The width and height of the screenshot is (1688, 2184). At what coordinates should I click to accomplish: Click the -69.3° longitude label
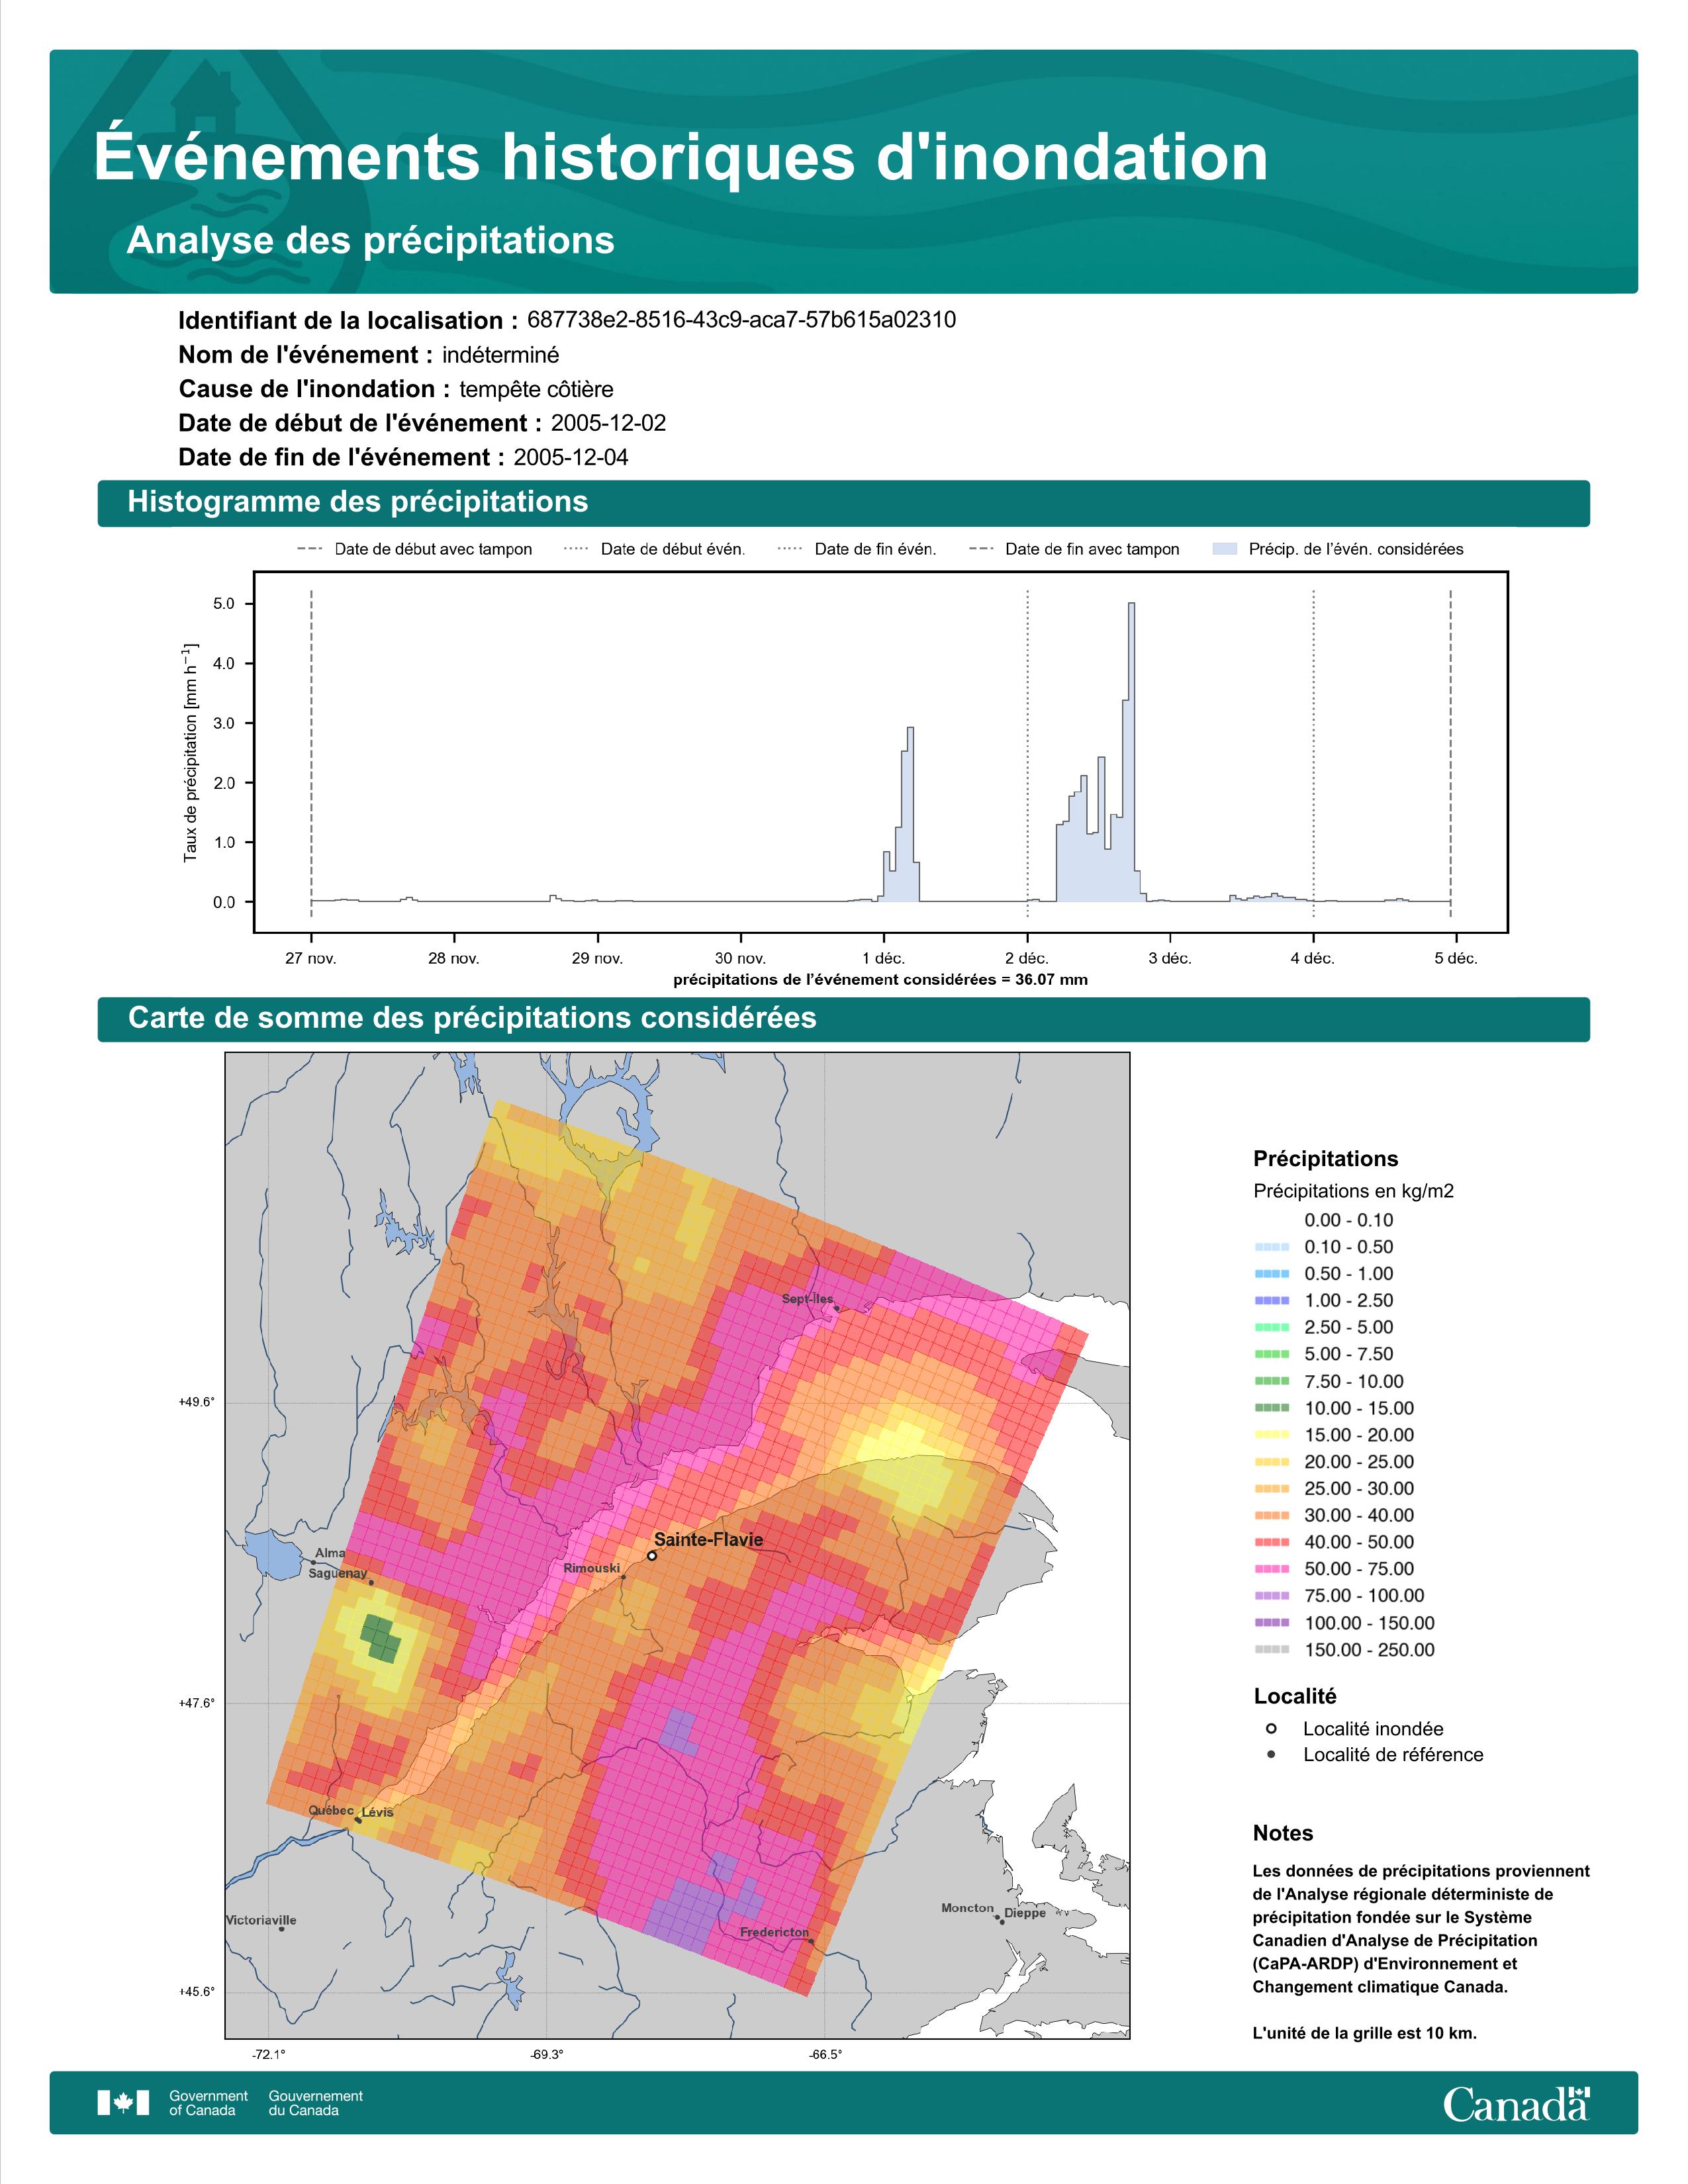tap(547, 2054)
